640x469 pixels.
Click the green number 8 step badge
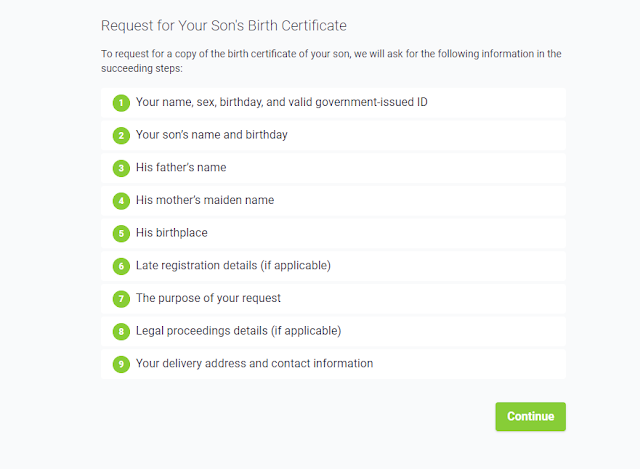pos(121,331)
